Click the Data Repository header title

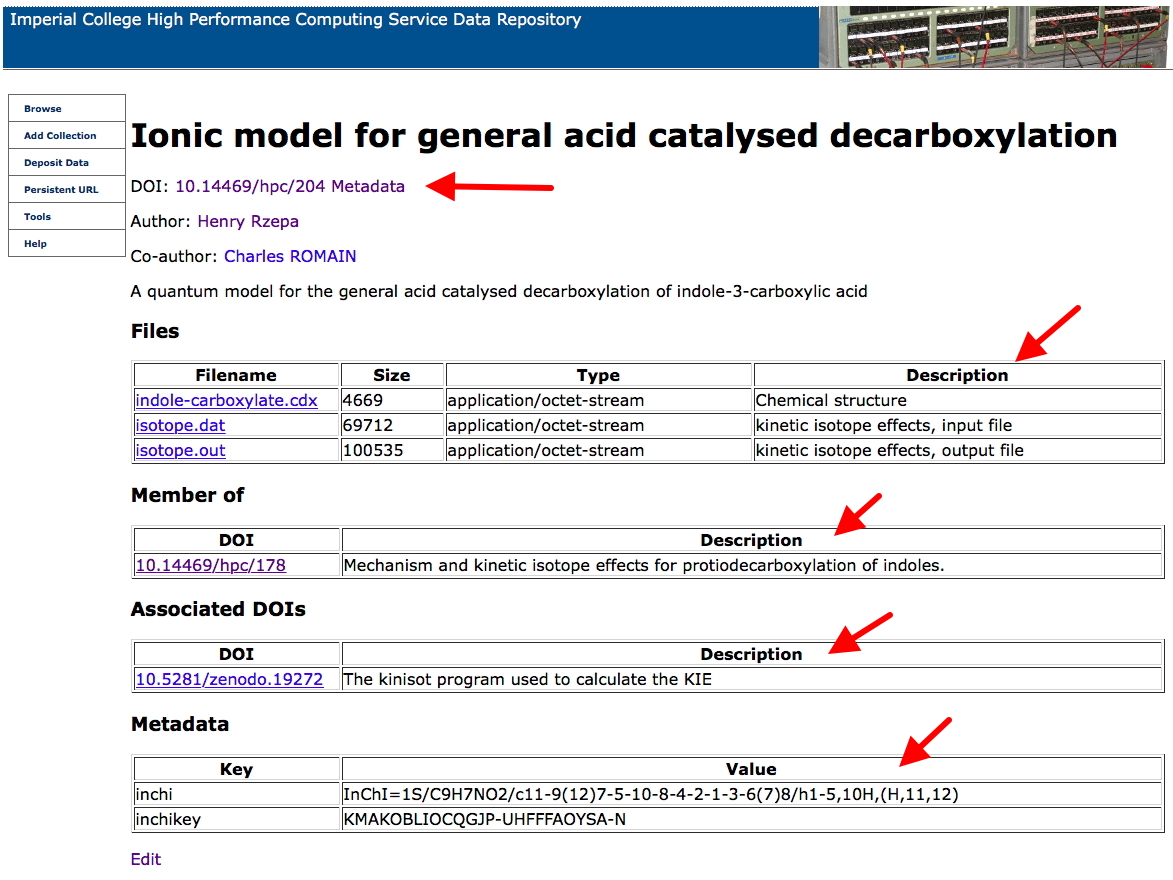click(295, 19)
